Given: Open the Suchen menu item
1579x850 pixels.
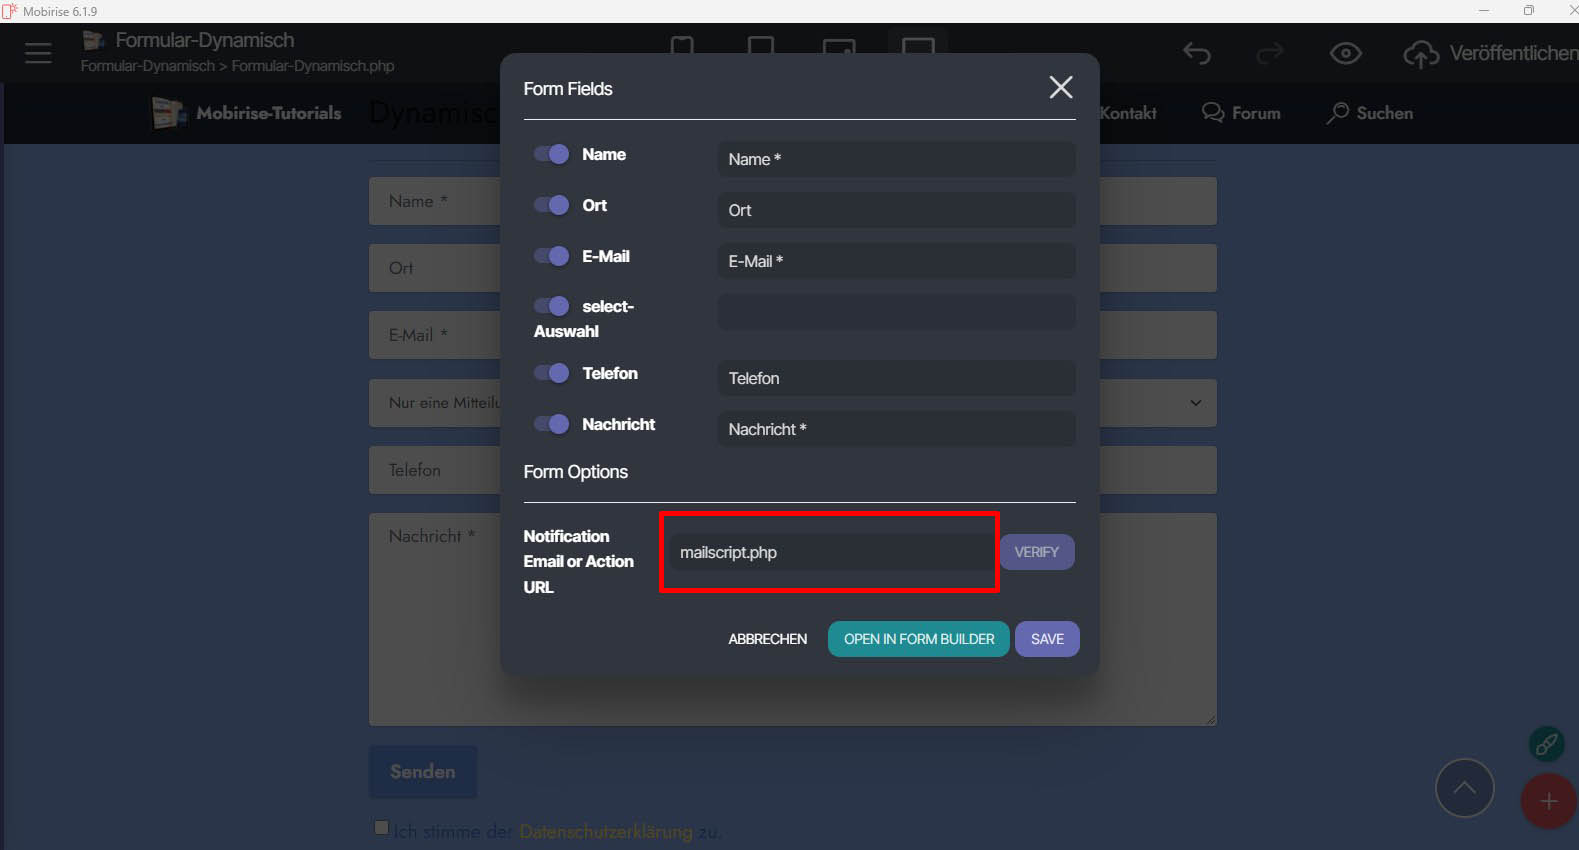Looking at the screenshot, I should coord(1370,113).
